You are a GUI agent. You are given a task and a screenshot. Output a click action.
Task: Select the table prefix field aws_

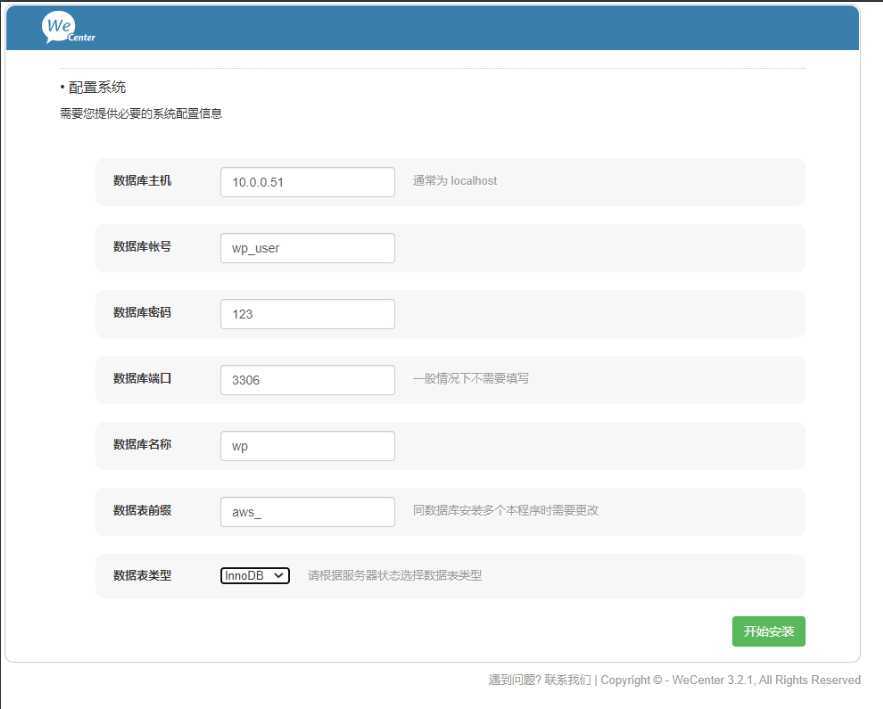click(307, 511)
